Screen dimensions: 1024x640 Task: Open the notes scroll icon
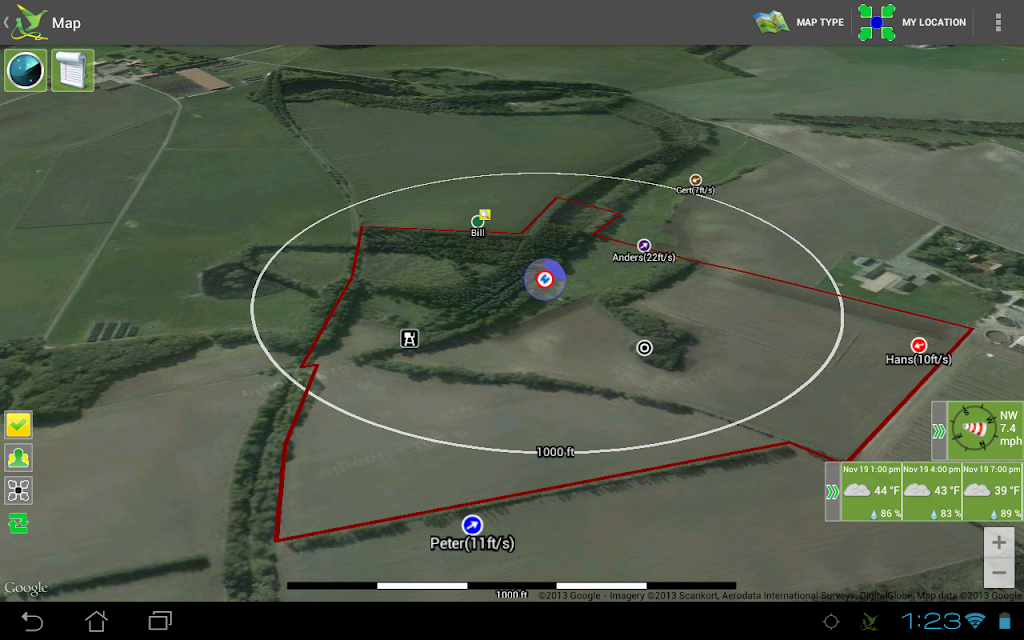point(72,70)
